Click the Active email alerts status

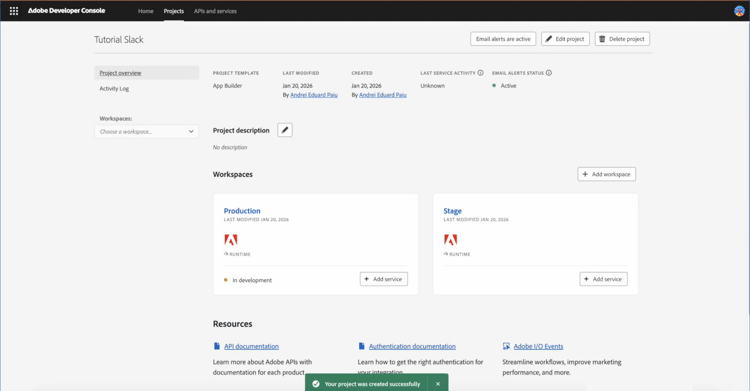(x=508, y=86)
